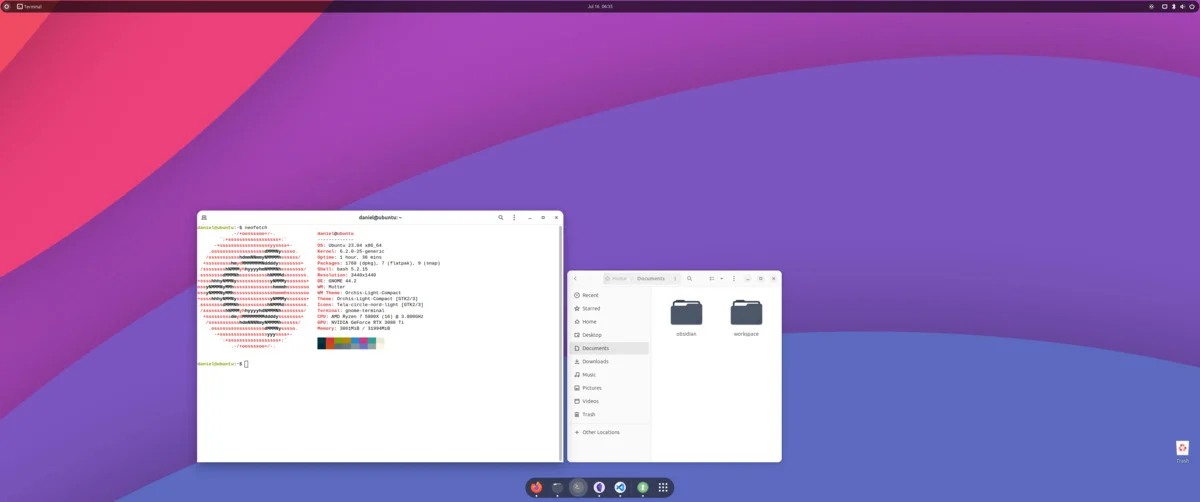Maximize the Terminal window
This screenshot has width=1200, height=502.
click(543, 217)
